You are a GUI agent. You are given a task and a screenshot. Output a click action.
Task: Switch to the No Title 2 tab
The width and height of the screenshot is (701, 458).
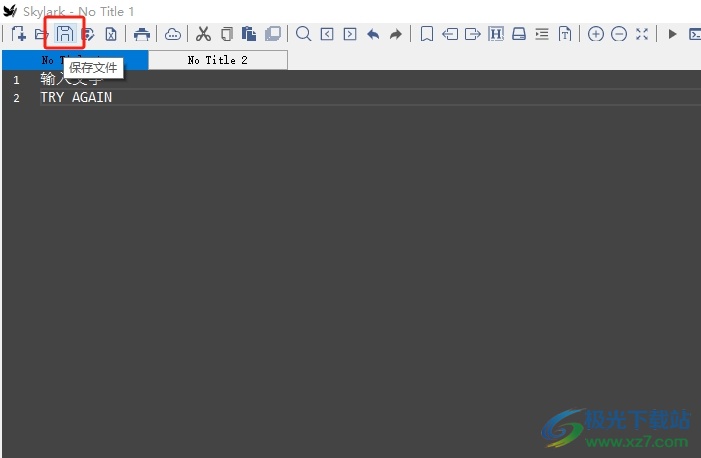[218, 60]
